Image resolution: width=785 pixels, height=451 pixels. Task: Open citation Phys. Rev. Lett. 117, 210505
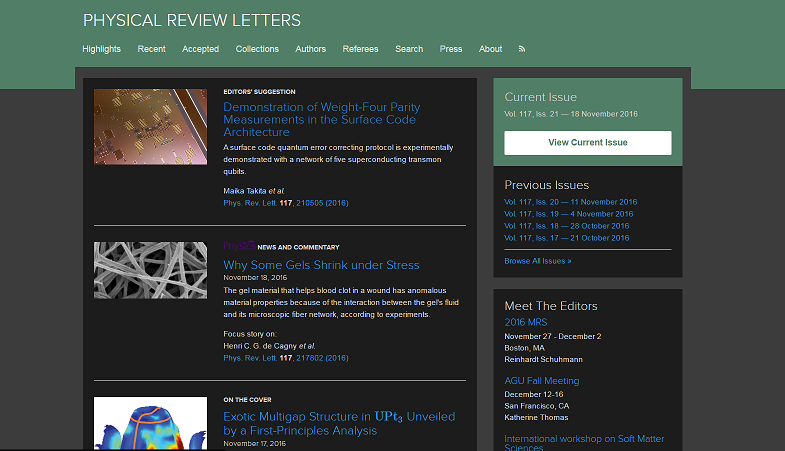tap(286, 203)
